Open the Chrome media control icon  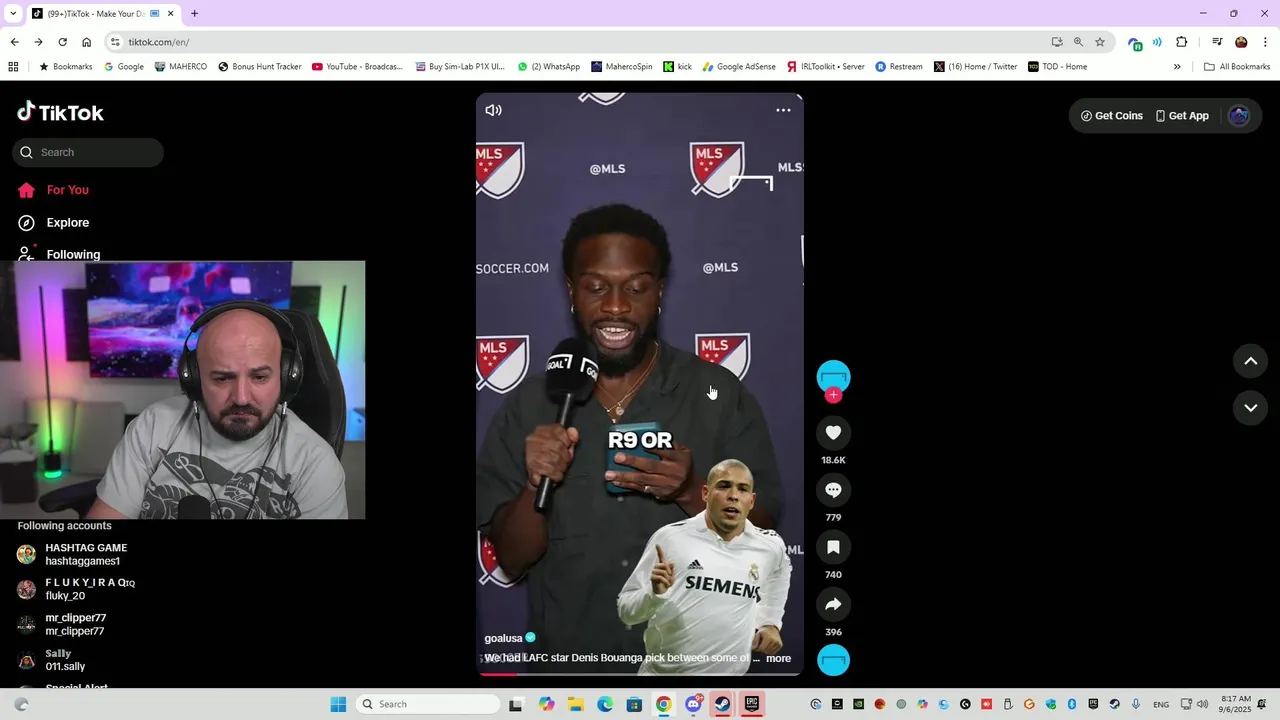pyautogui.click(x=1217, y=42)
